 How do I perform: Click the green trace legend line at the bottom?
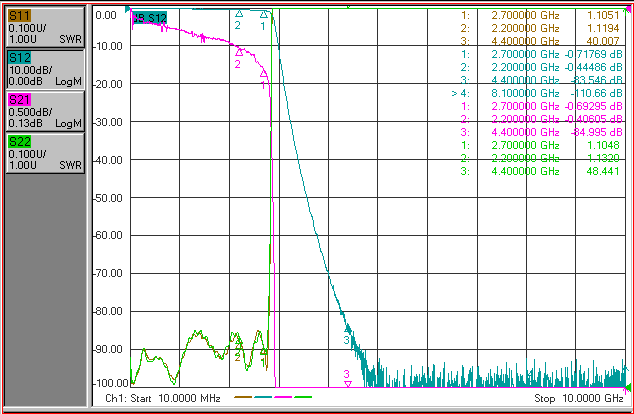pyautogui.click(x=303, y=397)
